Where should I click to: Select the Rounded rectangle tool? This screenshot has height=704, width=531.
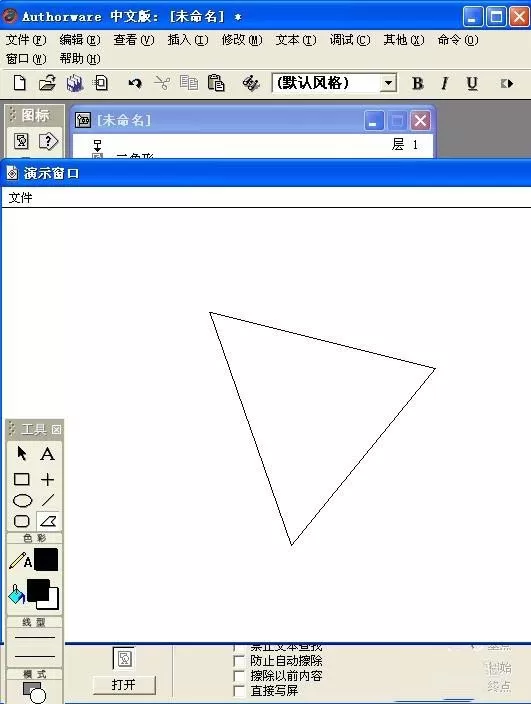pos(22,521)
